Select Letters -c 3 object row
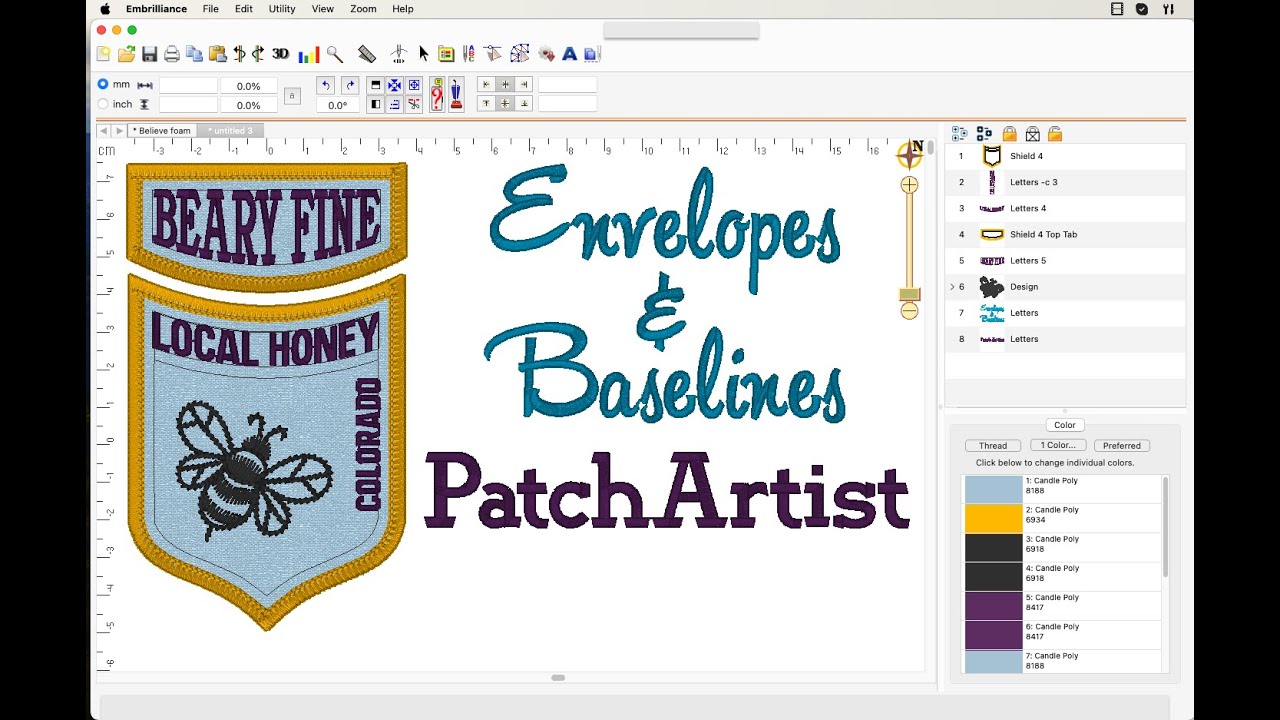Screen dimensions: 1280x720 1065,182
